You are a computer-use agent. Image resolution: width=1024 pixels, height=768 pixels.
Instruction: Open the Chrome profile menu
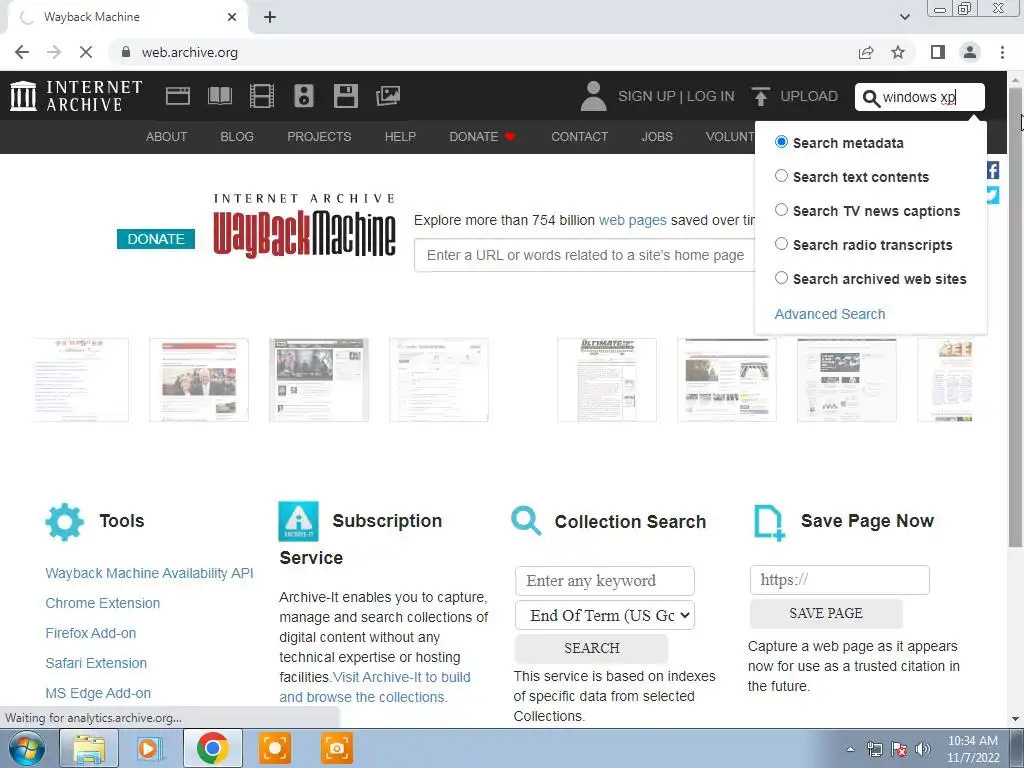tap(970, 52)
